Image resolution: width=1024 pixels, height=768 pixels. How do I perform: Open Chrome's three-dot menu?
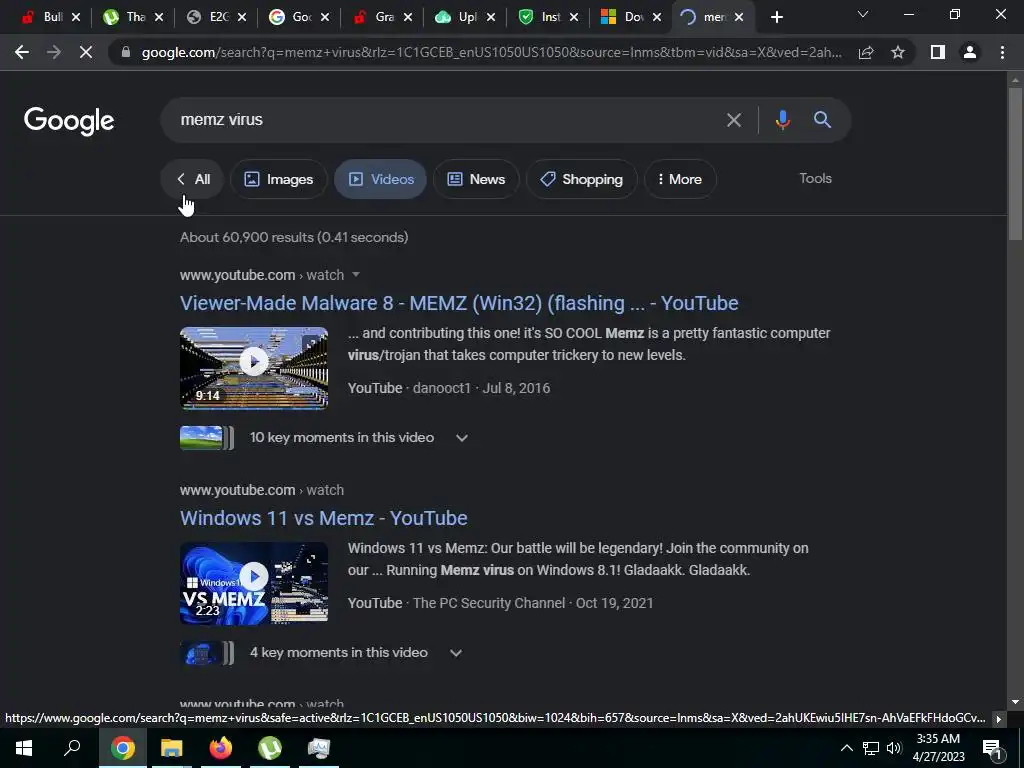point(1002,52)
